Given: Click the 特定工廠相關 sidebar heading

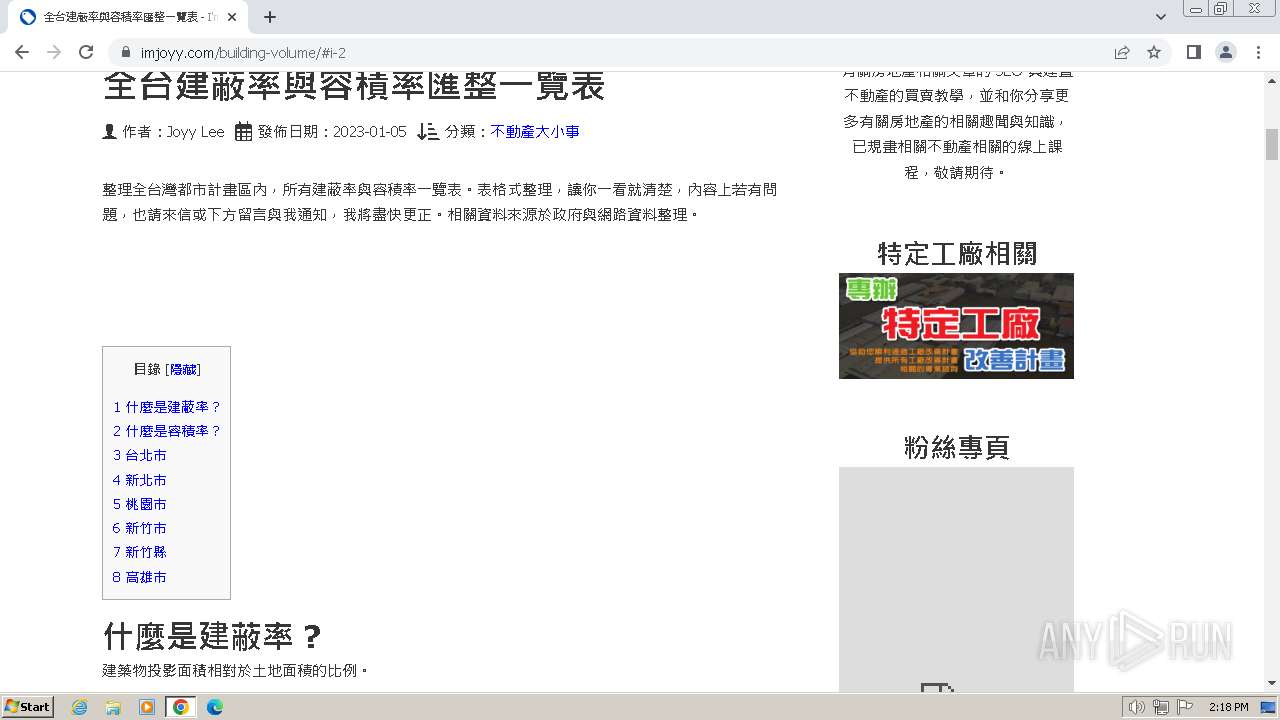Looking at the screenshot, I should (x=956, y=253).
